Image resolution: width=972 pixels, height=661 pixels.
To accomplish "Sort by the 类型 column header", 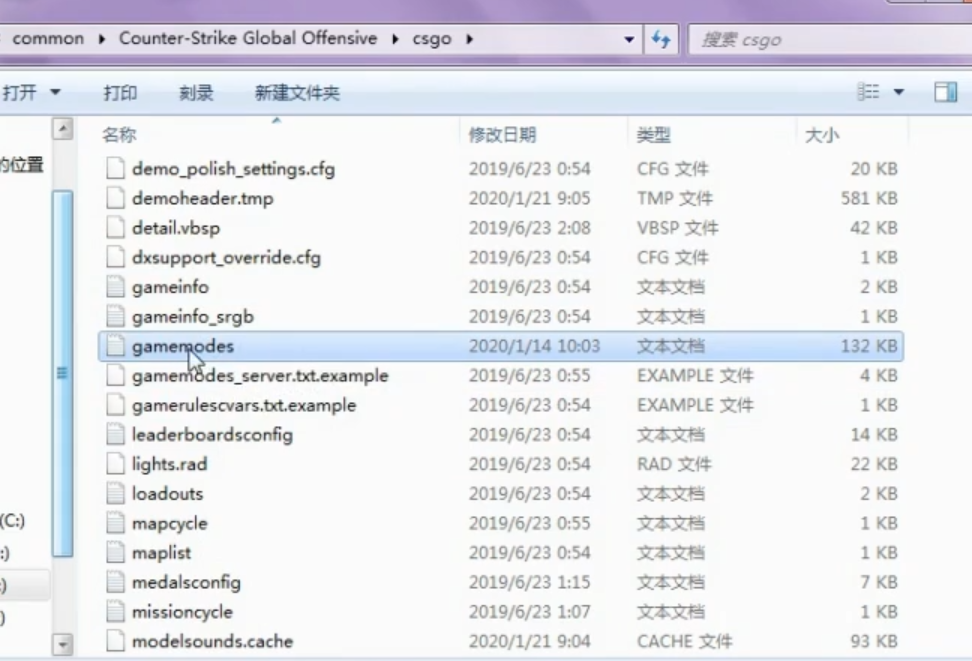I will coord(654,135).
